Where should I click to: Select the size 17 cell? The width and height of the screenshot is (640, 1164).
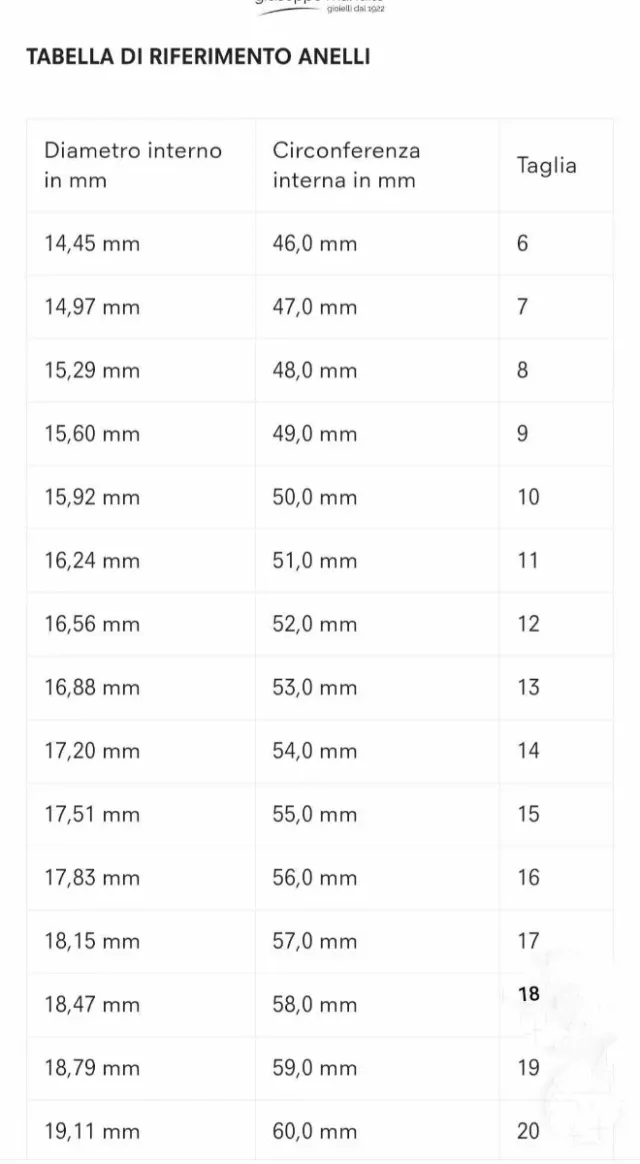pos(528,941)
